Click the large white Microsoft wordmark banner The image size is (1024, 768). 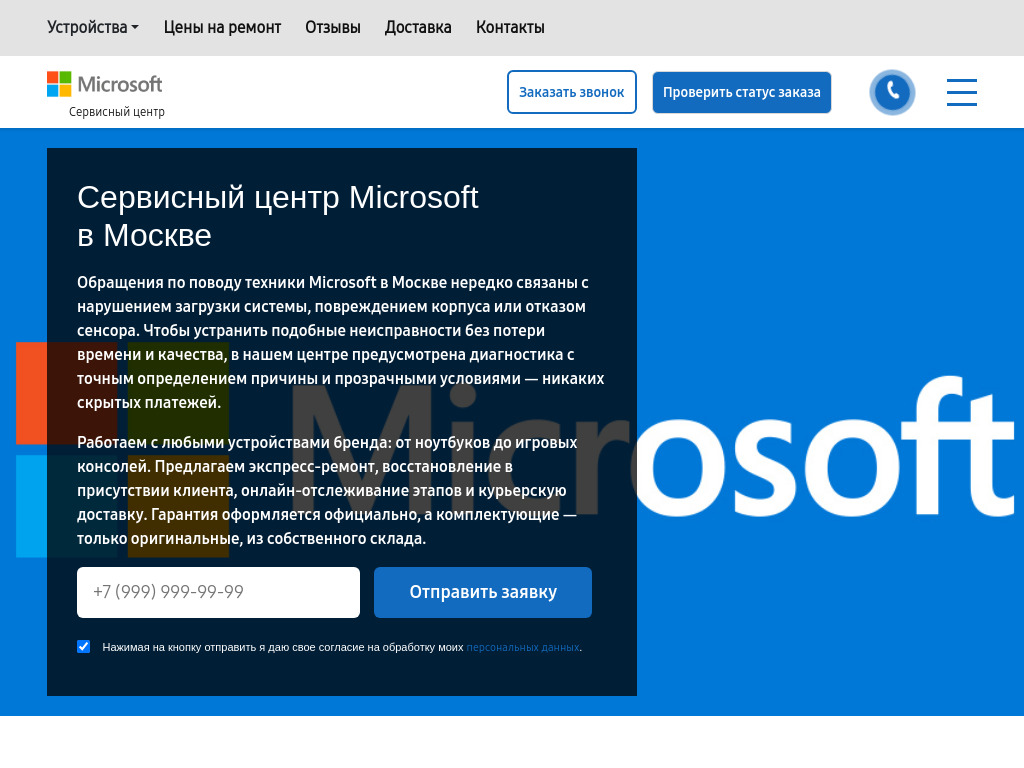pos(820,450)
